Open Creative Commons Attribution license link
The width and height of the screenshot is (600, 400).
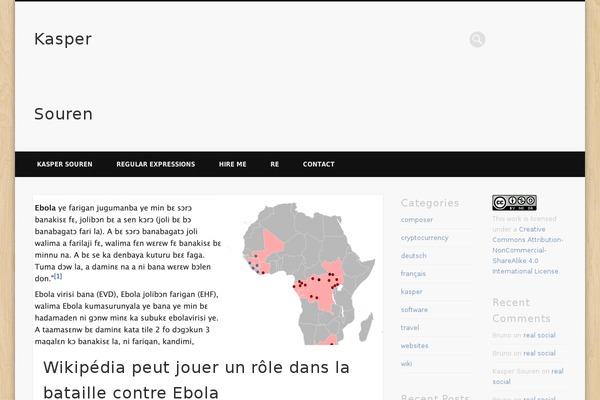click(x=528, y=250)
